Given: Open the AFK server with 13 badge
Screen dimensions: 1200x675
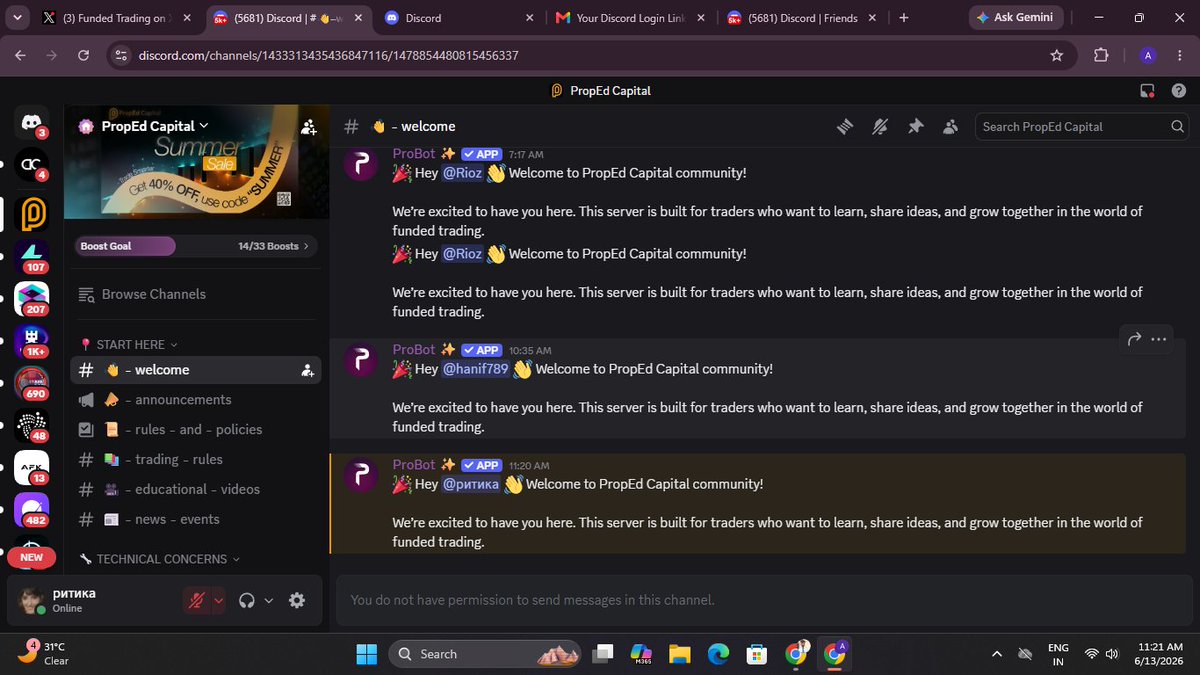Looking at the screenshot, I should point(32,468).
